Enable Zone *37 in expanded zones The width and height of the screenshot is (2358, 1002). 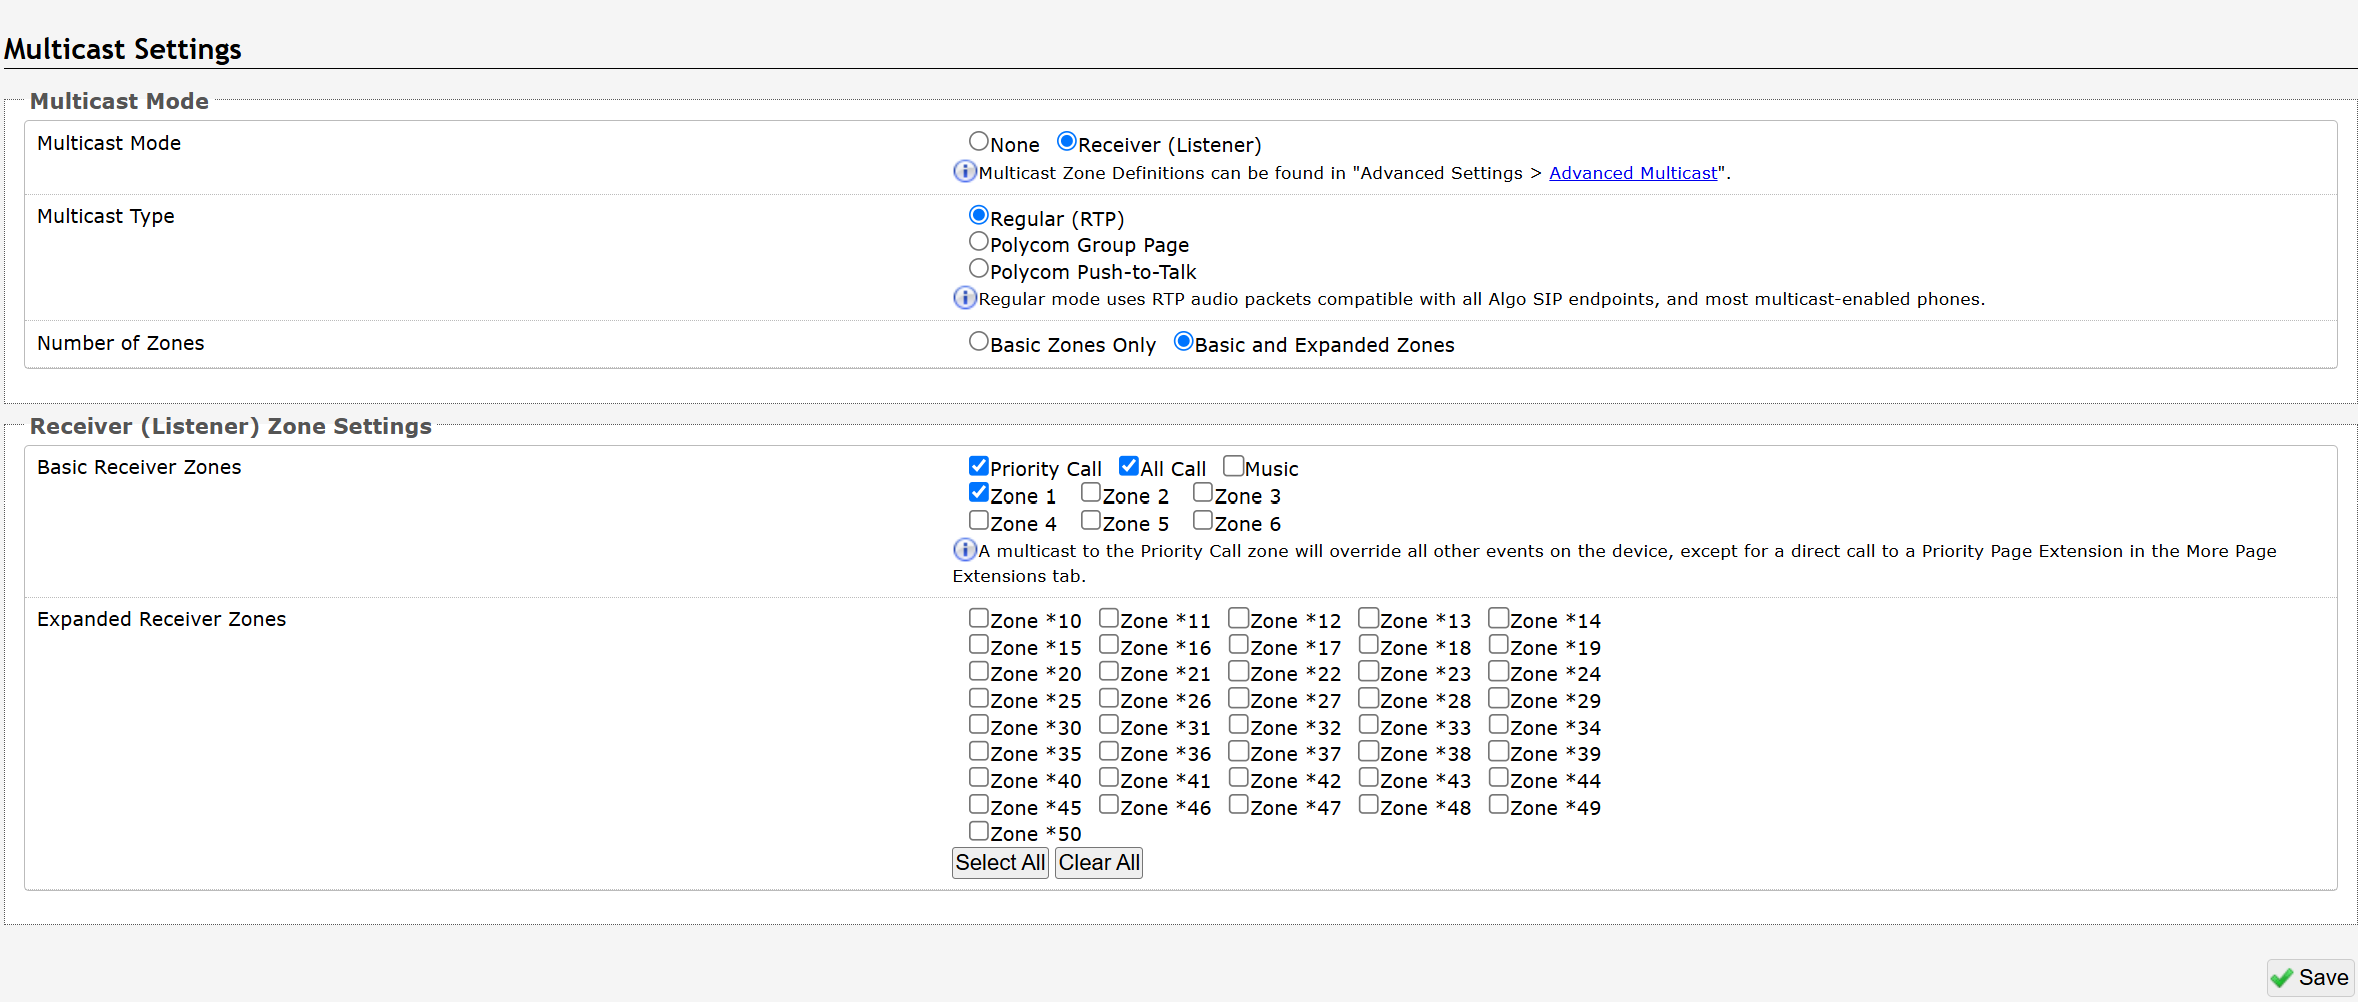point(1239,751)
